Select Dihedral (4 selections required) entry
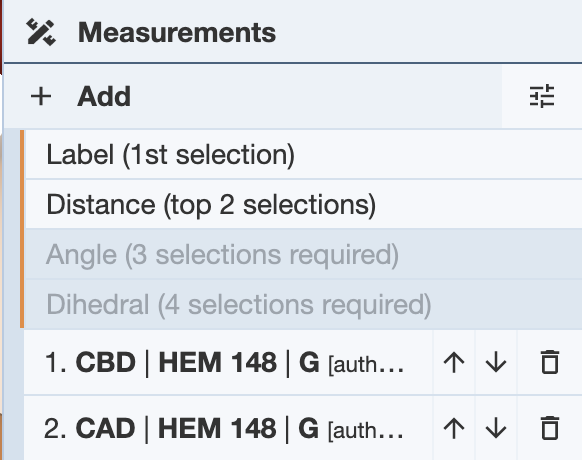This screenshot has height=460, width=582. (304, 304)
